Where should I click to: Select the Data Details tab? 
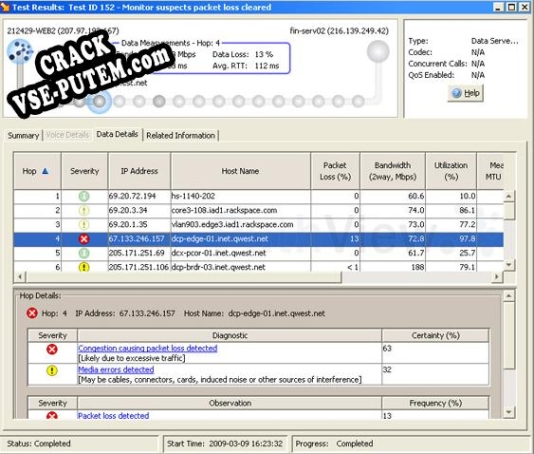click(x=117, y=134)
